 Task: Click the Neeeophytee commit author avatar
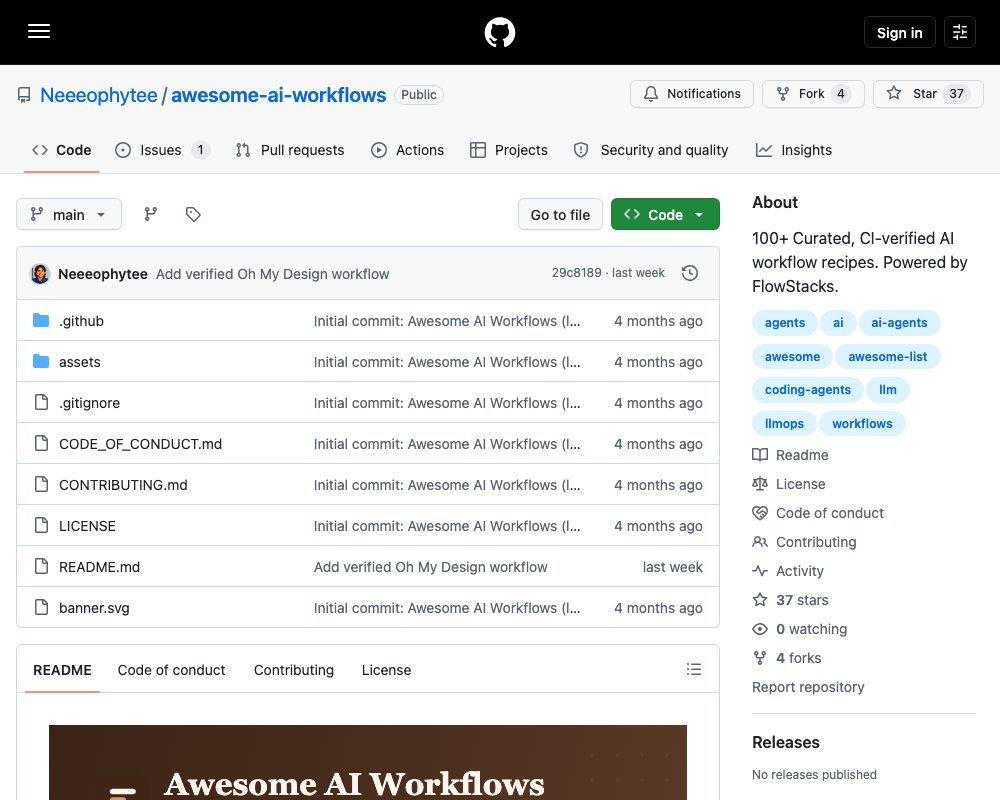(40, 274)
